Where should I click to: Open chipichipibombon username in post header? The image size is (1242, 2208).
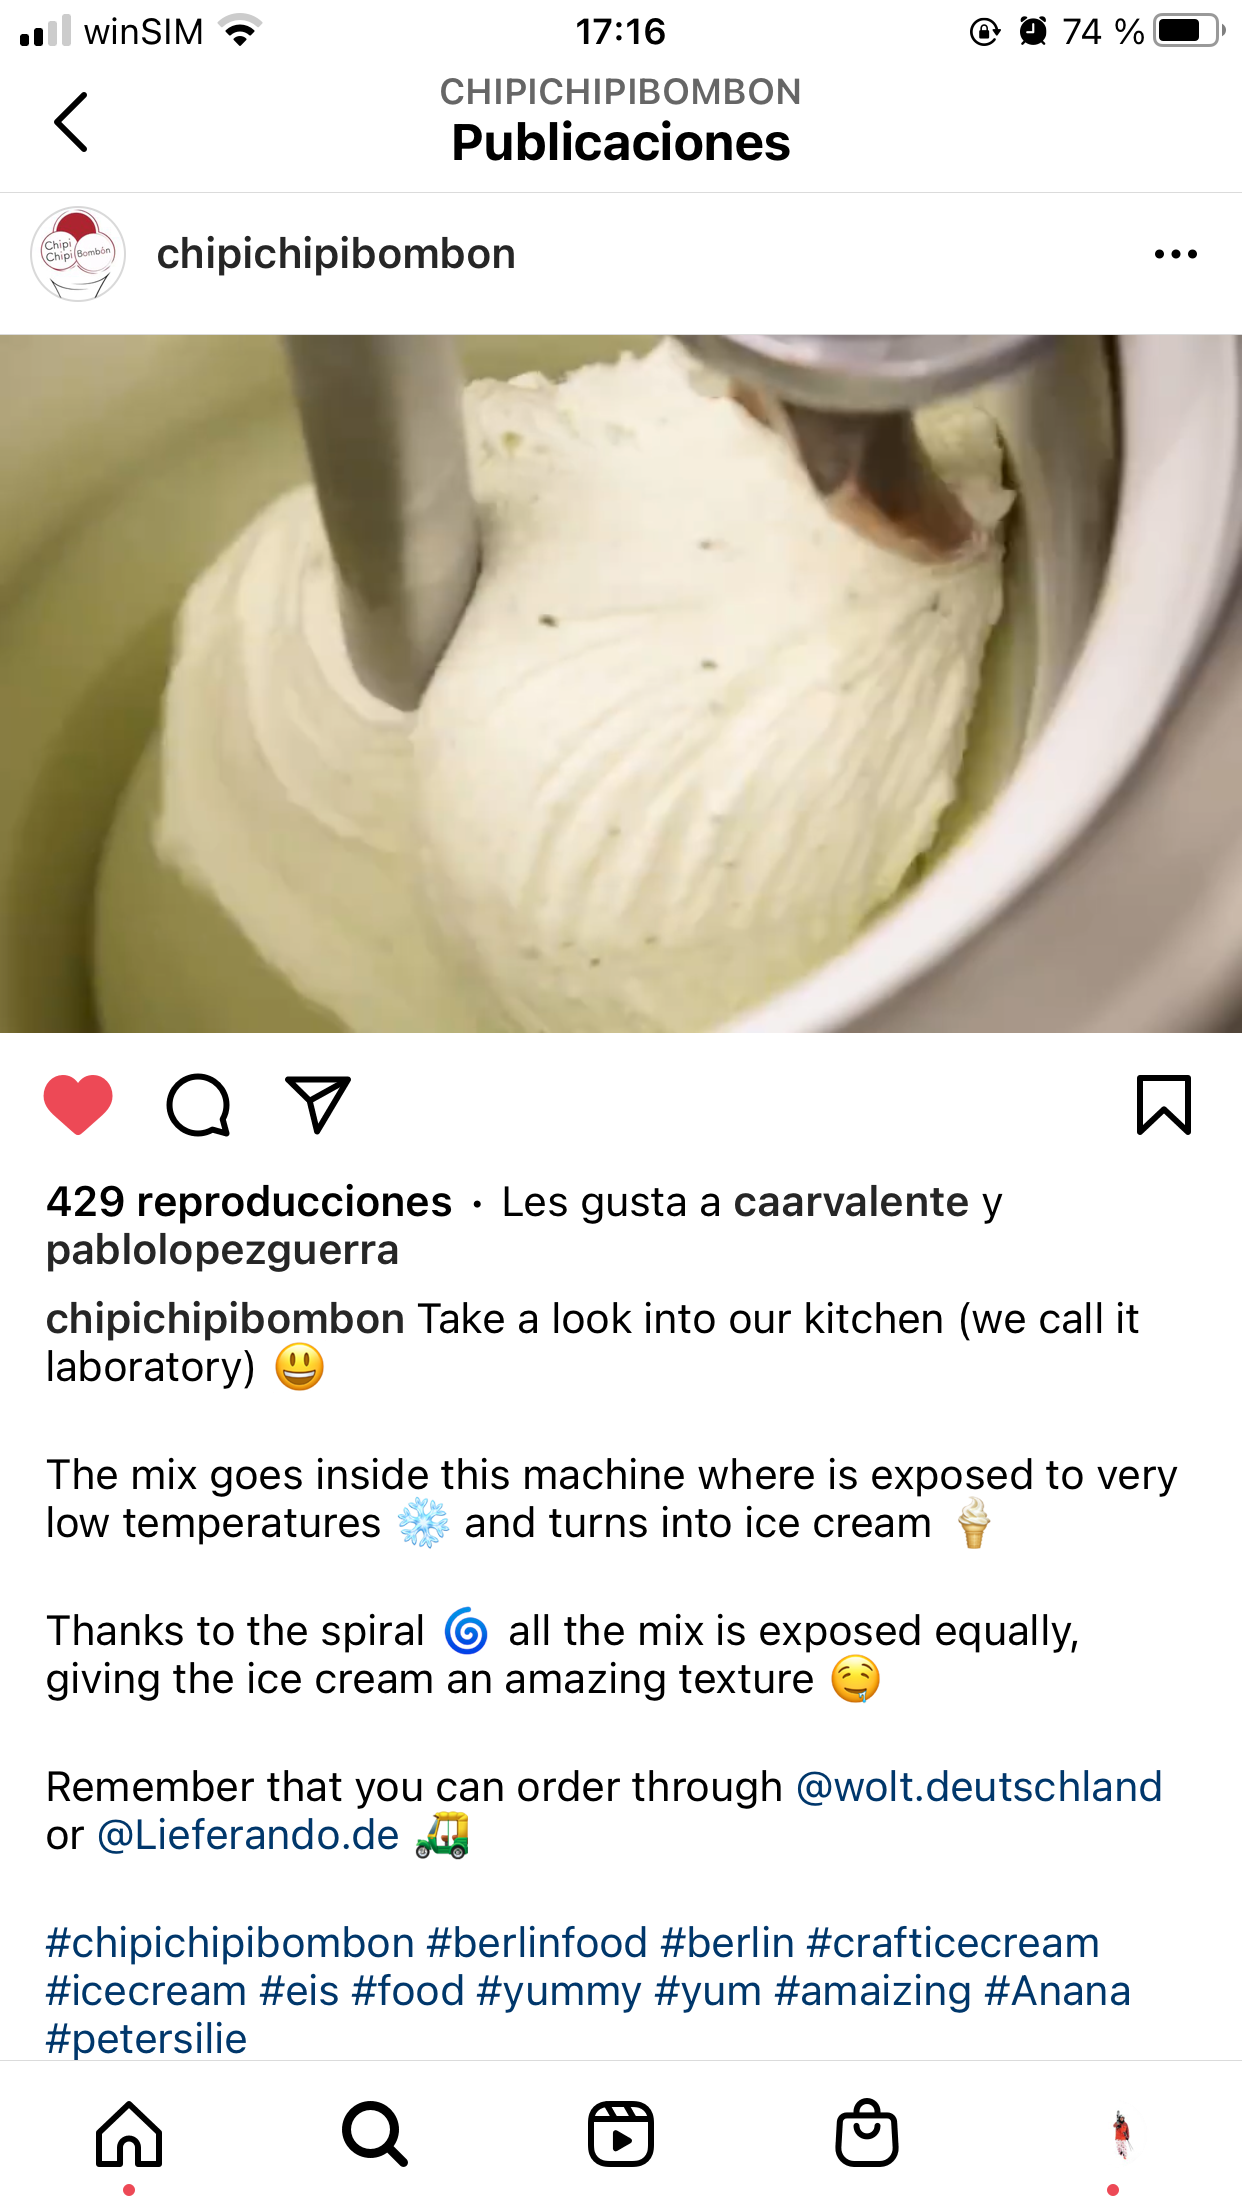(336, 254)
